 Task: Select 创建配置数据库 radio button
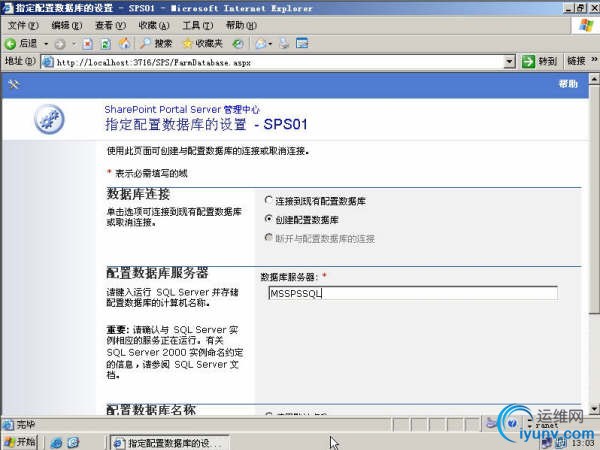(269, 218)
